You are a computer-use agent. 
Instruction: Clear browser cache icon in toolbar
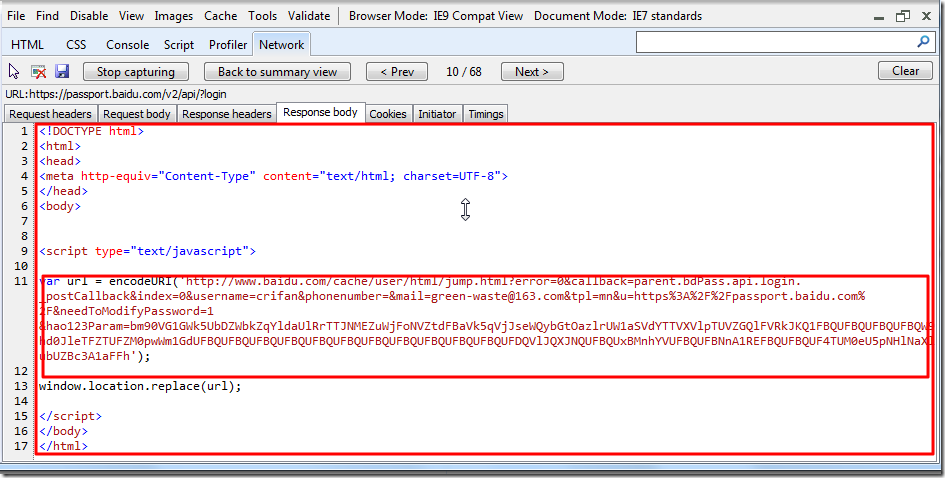tap(39, 72)
